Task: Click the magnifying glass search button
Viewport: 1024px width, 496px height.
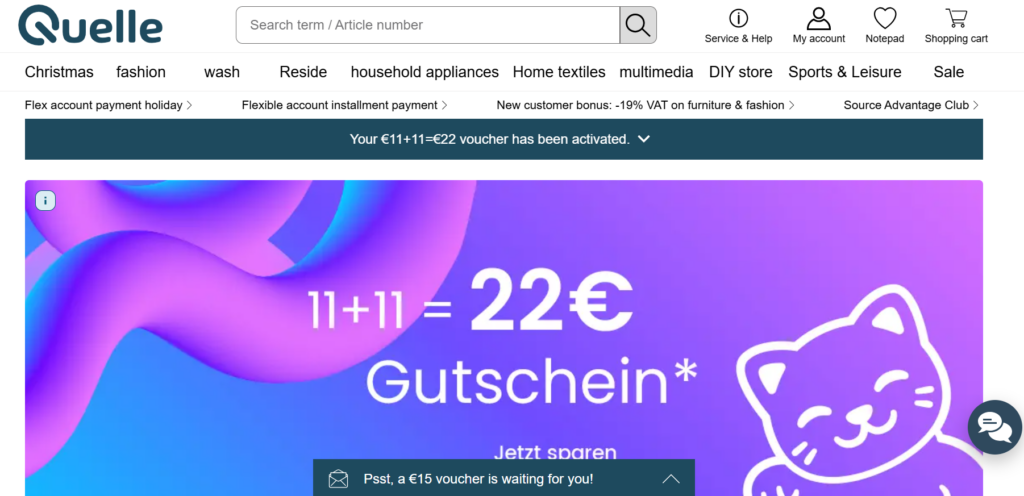Action: tap(637, 25)
